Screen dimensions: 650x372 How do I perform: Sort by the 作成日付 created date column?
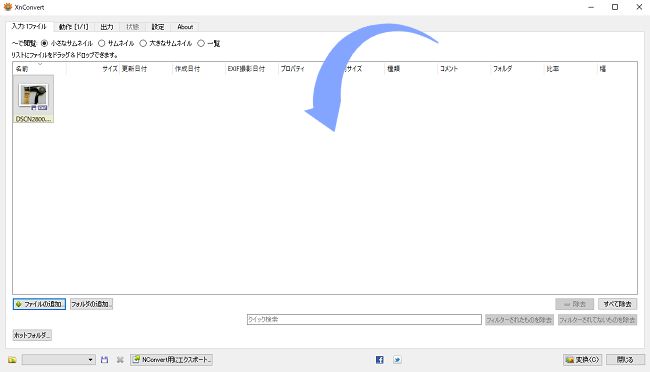[x=199, y=69]
